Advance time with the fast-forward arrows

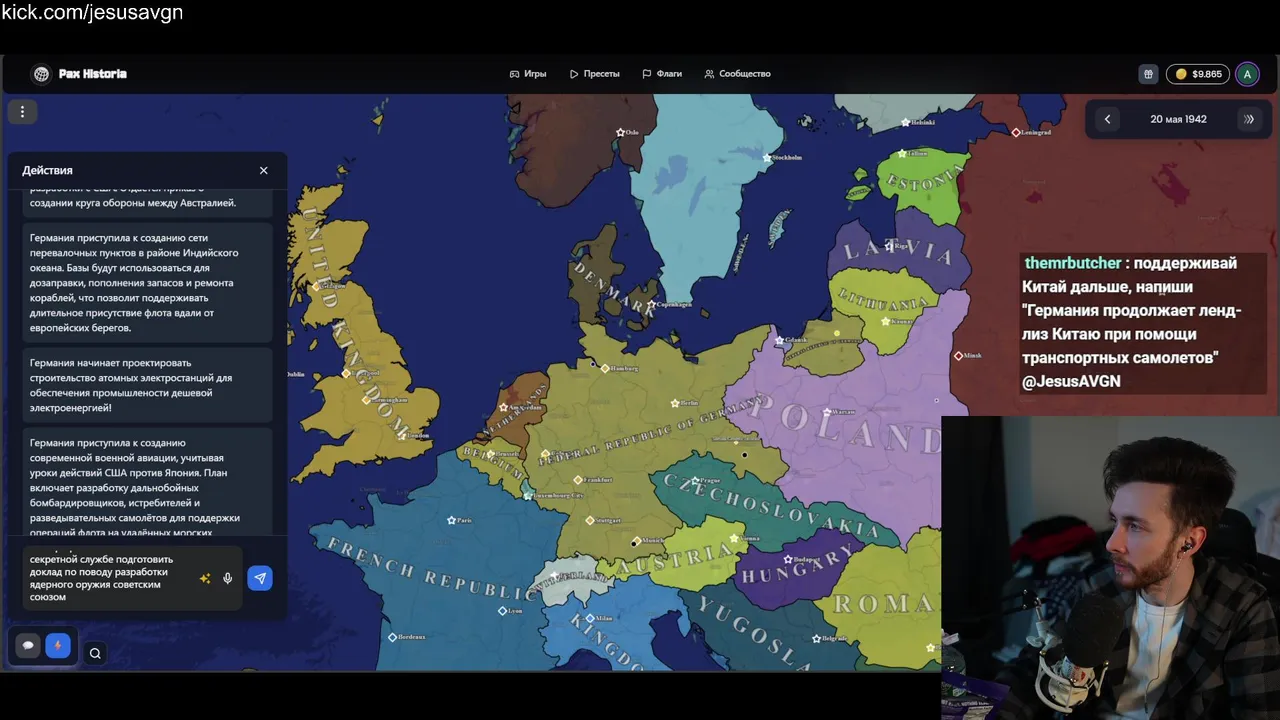[x=1249, y=119]
